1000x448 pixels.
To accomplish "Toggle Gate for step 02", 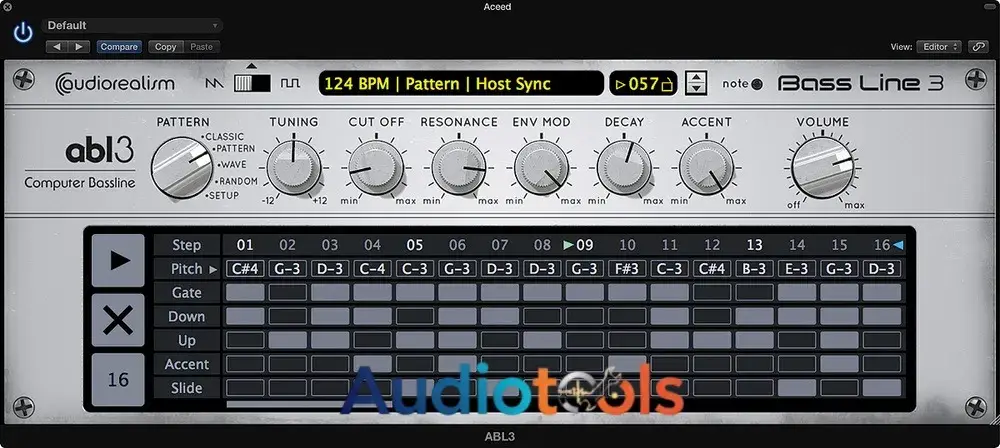I will tap(288, 292).
